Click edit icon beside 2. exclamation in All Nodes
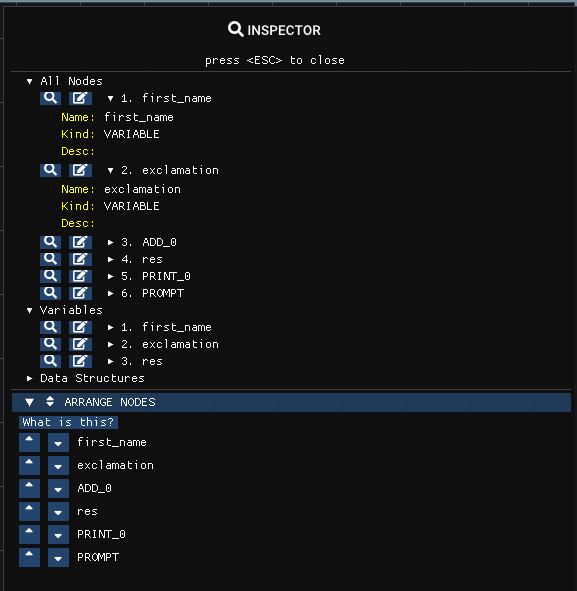This screenshot has height=591, width=577. tap(80, 170)
